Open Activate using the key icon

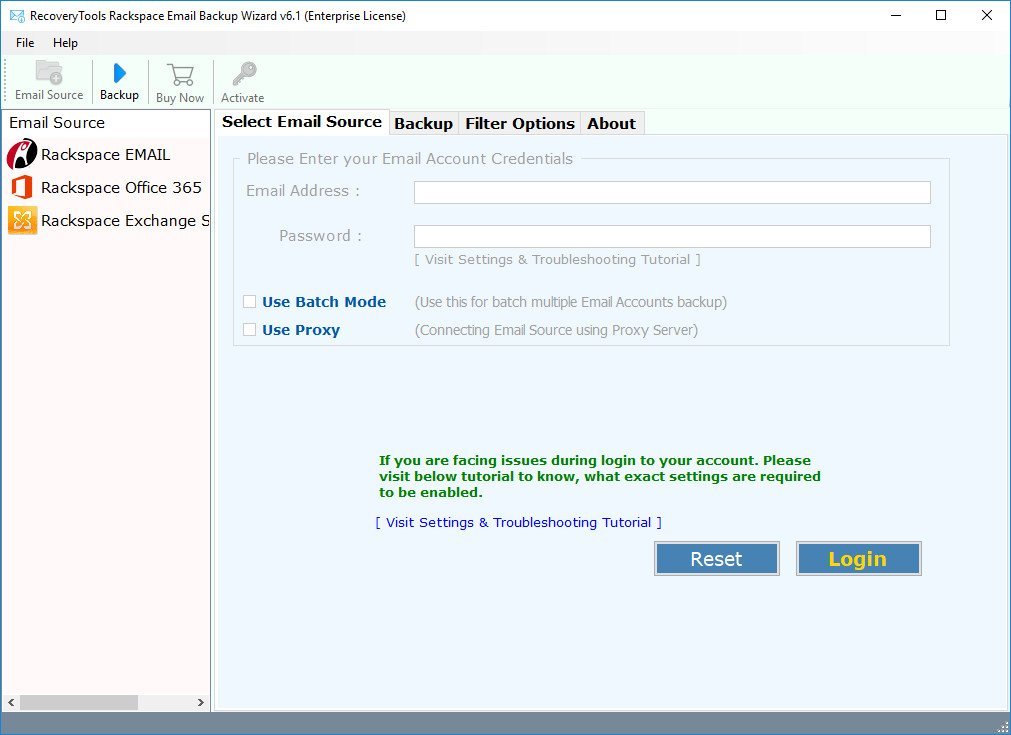pos(242,80)
